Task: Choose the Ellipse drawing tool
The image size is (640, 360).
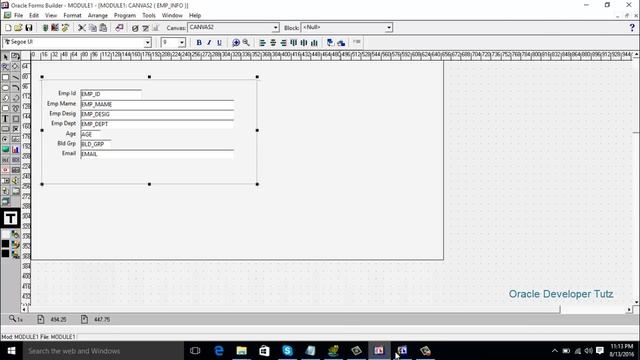Action: (5, 87)
